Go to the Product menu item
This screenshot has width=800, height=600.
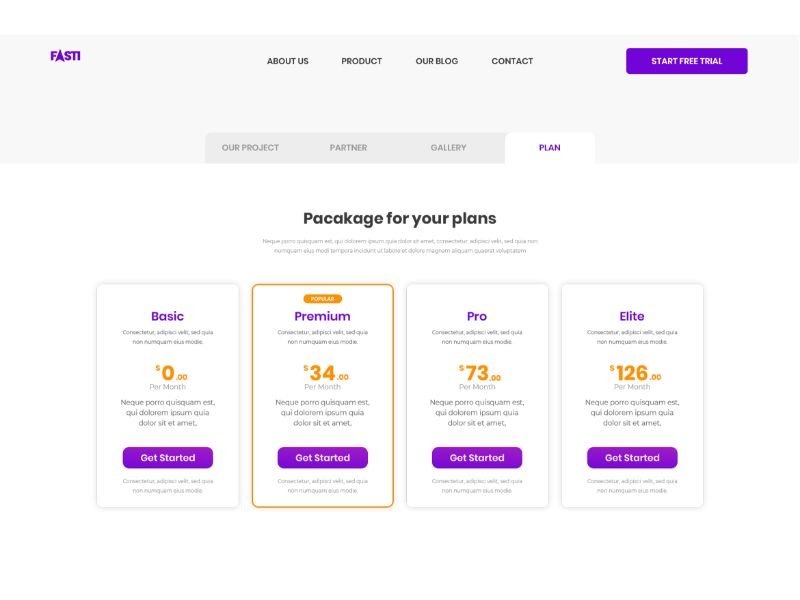(x=361, y=61)
